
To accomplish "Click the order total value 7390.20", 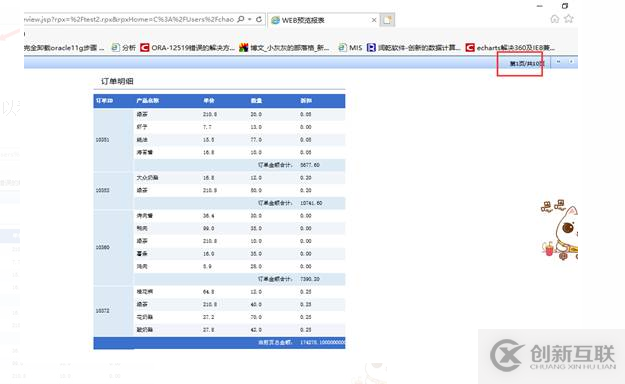I will [310, 279].
